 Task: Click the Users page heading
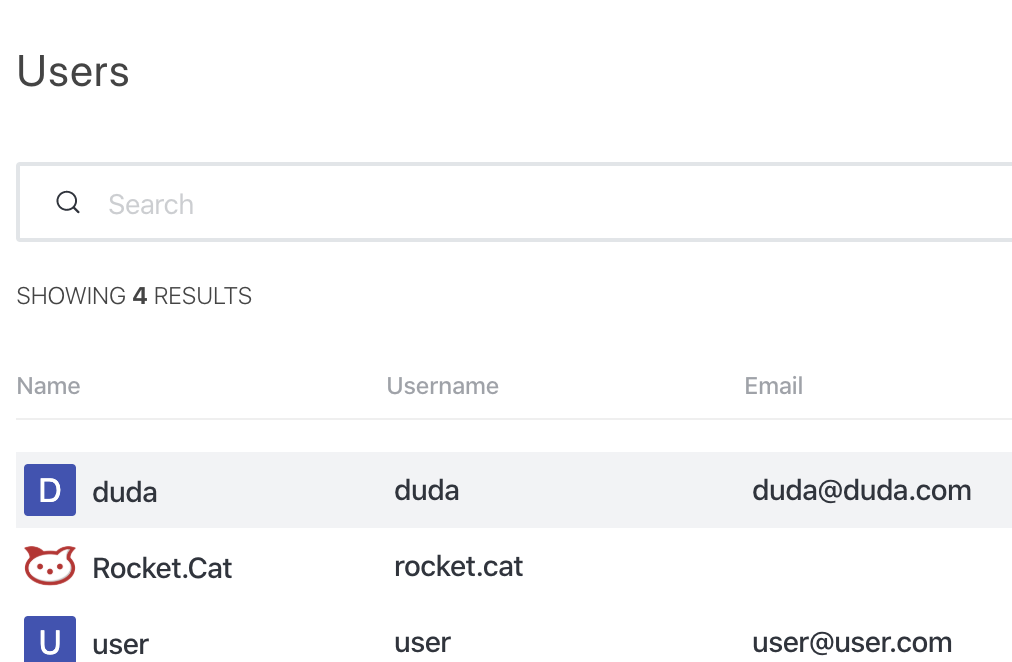click(x=73, y=71)
